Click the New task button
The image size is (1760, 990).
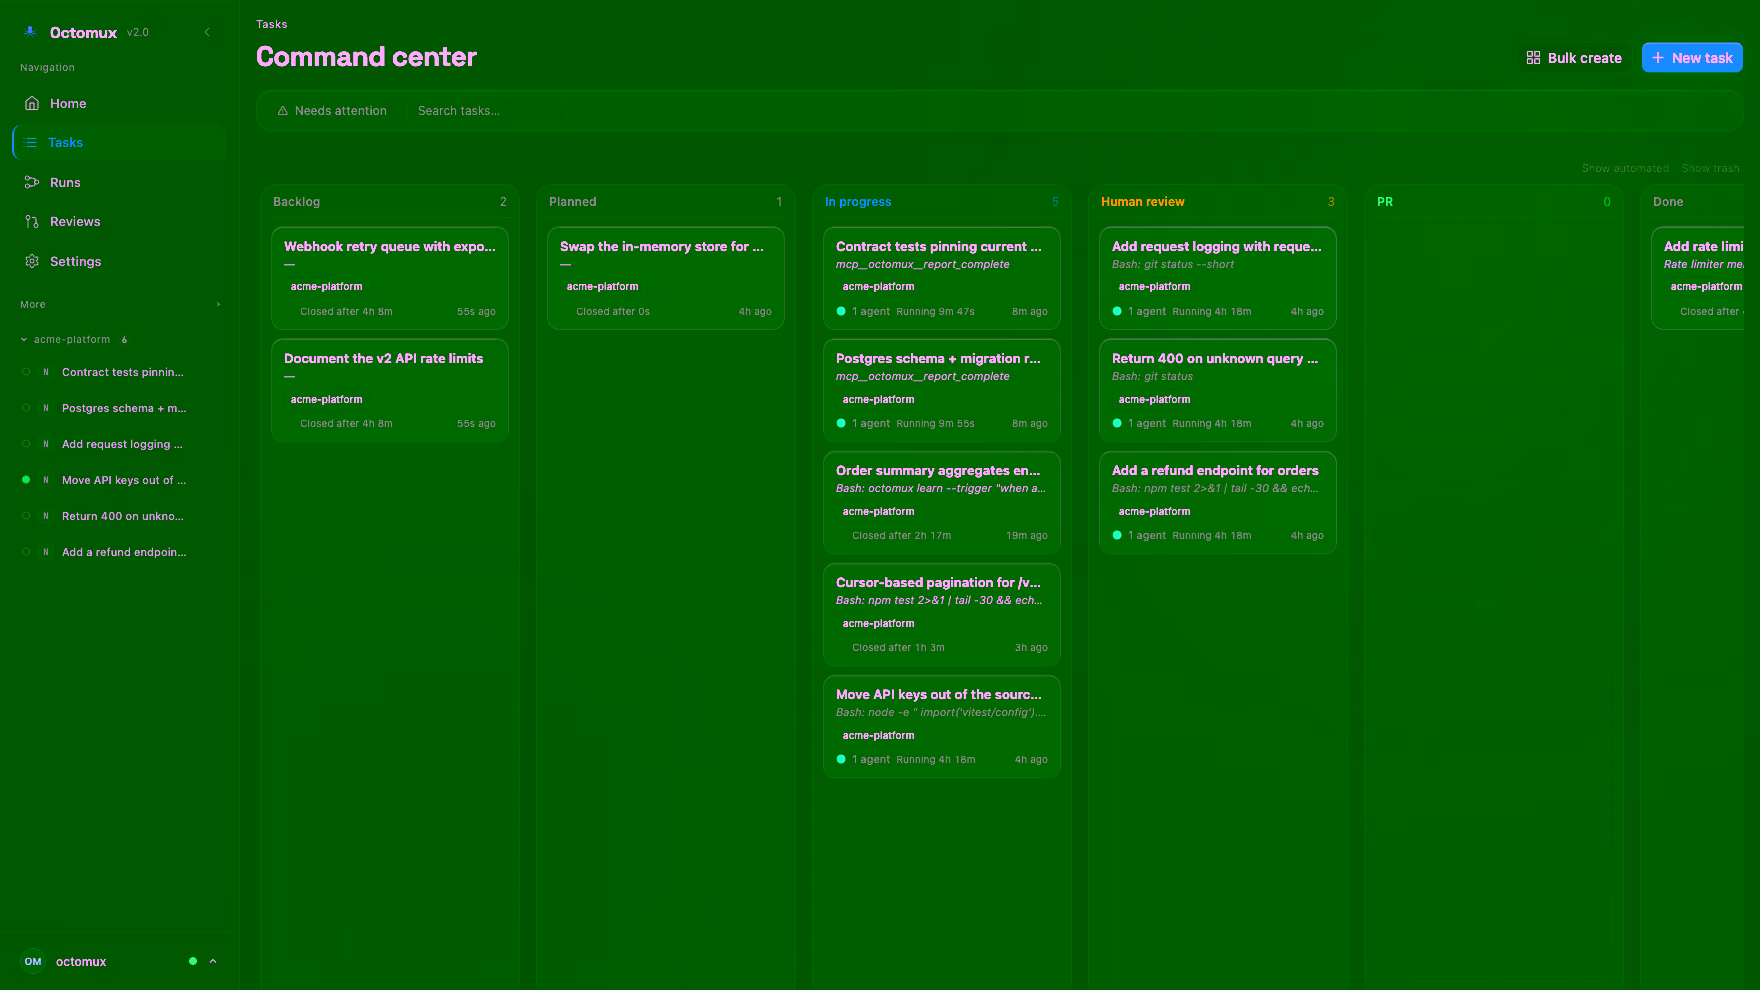pos(1692,58)
